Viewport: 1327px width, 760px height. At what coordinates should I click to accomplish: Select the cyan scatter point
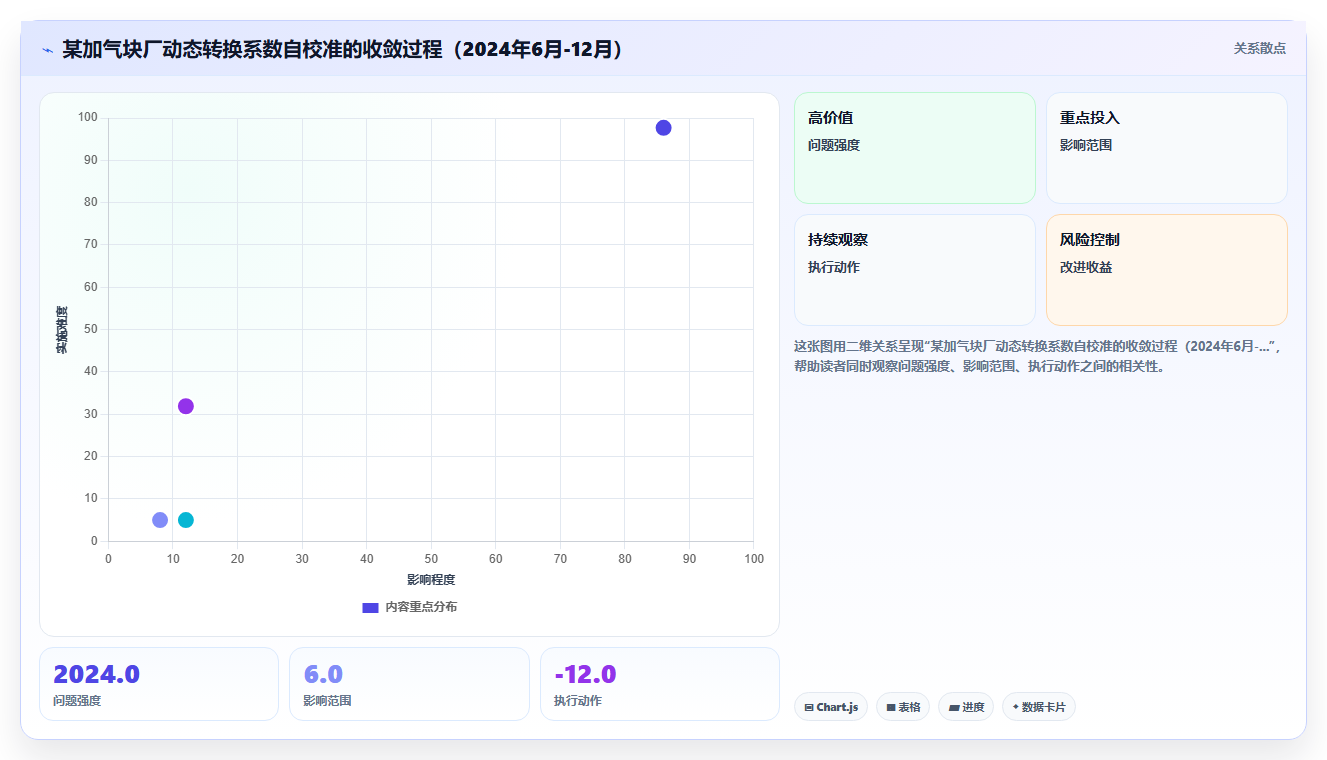(185, 520)
